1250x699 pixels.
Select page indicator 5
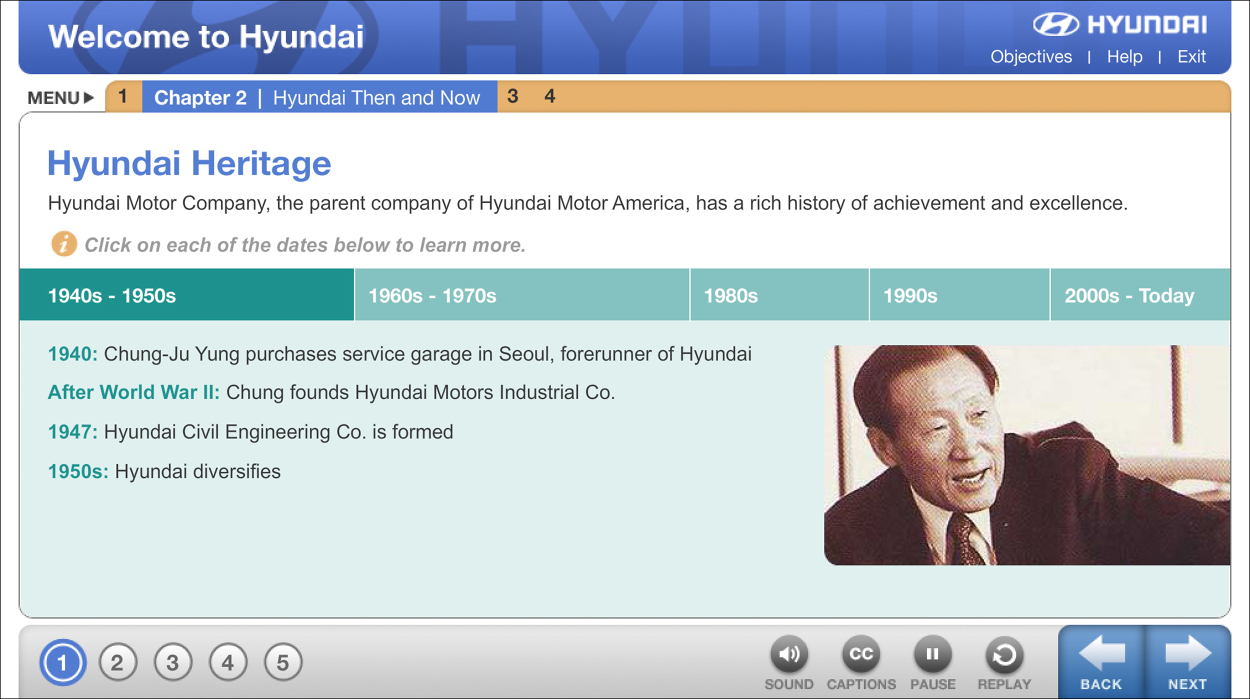point(283,661)
